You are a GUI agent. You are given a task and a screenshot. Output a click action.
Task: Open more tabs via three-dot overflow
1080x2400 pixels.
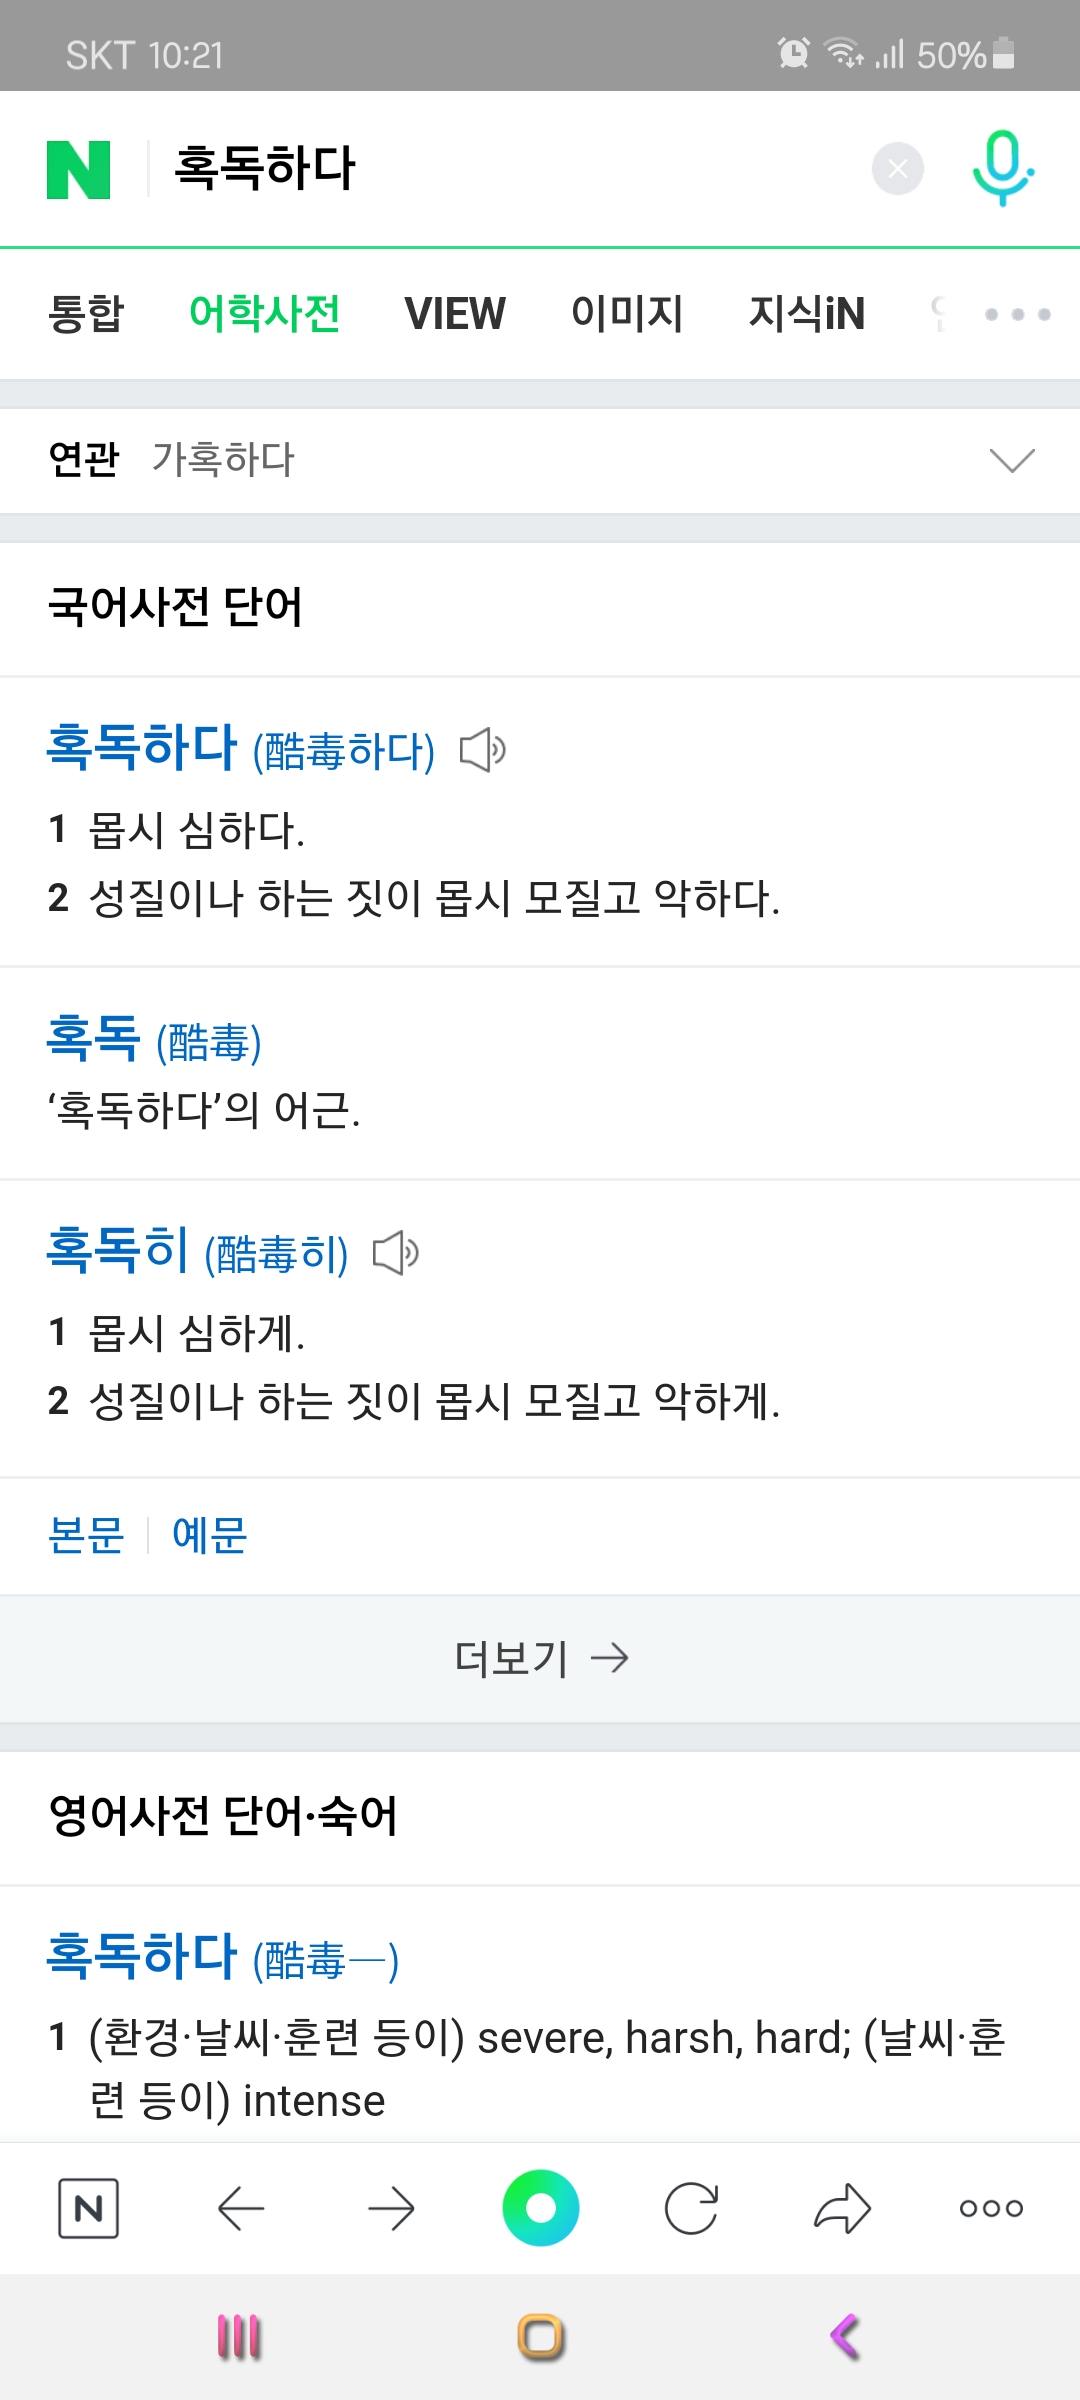click(1017, 314)
